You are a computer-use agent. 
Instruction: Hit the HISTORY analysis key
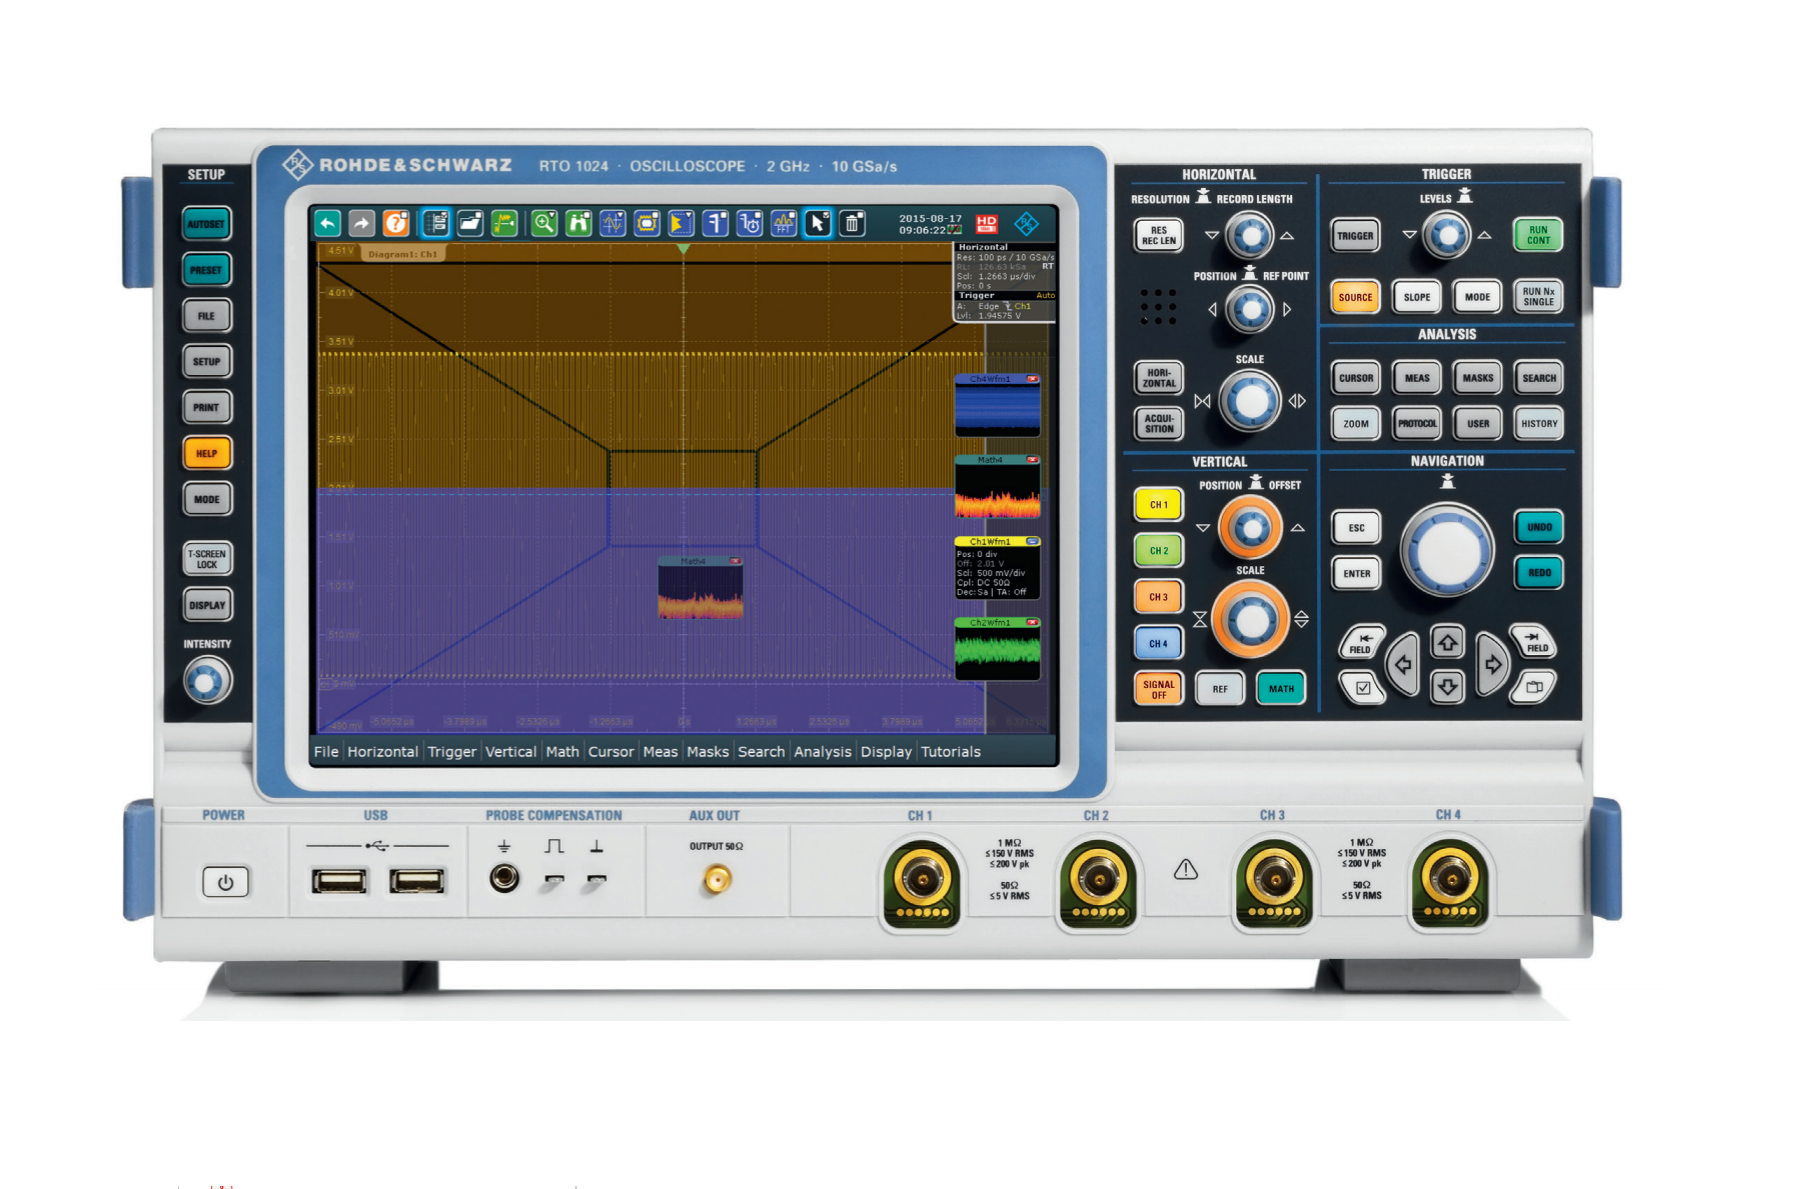point(1538,423)
